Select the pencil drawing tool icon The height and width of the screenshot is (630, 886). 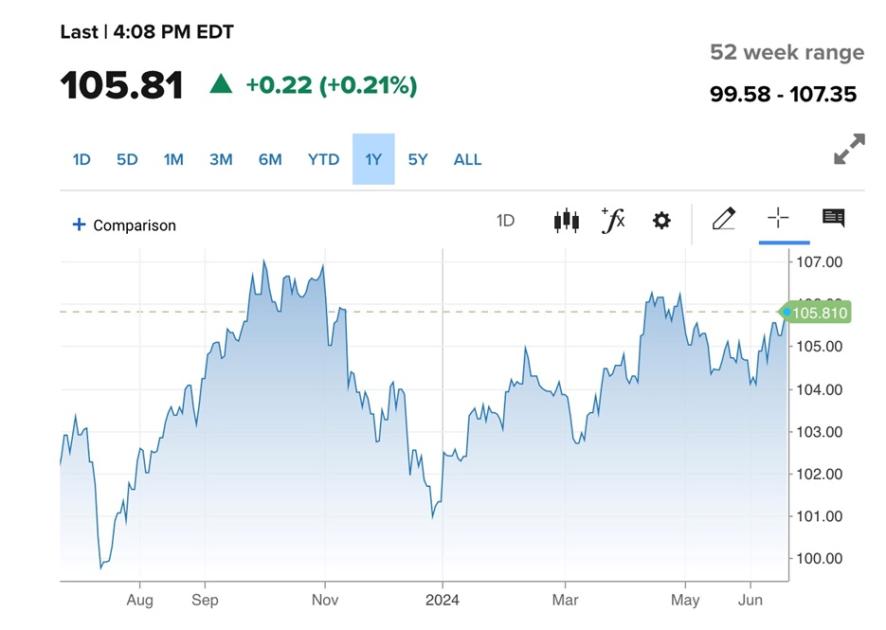tap(725, 219)
